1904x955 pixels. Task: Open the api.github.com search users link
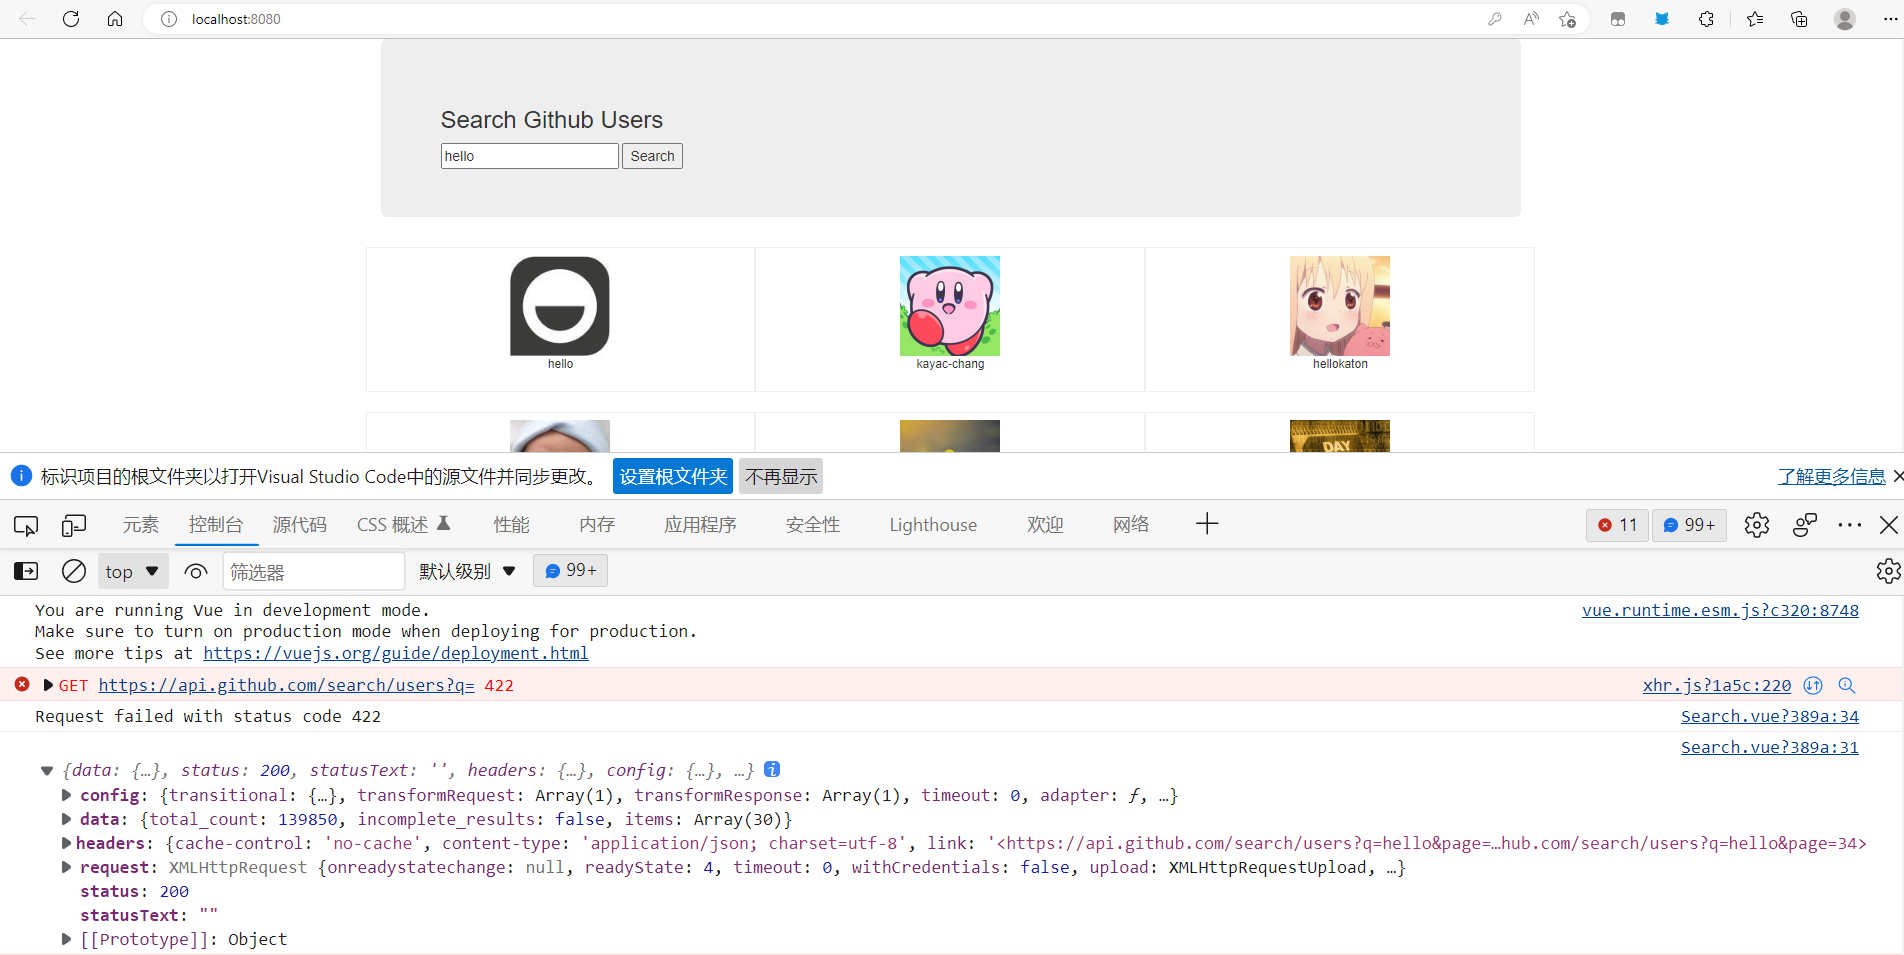tap(286, 685)
